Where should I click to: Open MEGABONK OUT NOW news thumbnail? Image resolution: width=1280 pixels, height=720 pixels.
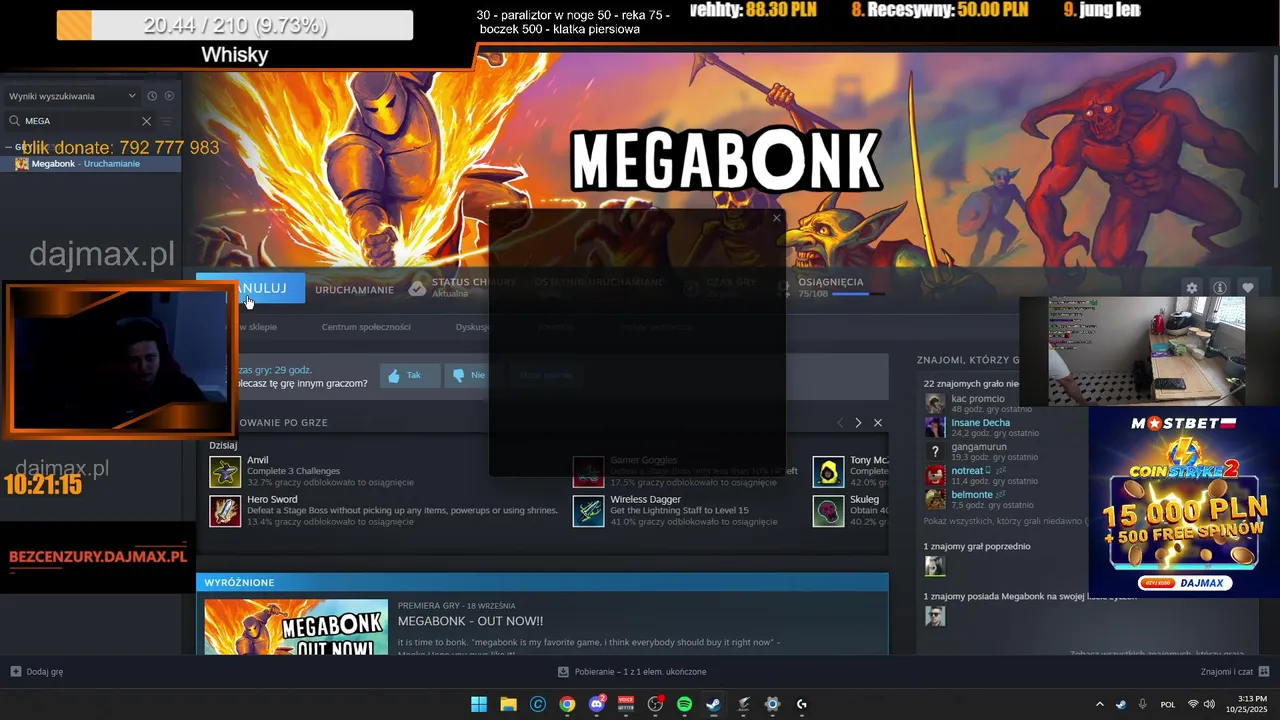click(296, 627)
